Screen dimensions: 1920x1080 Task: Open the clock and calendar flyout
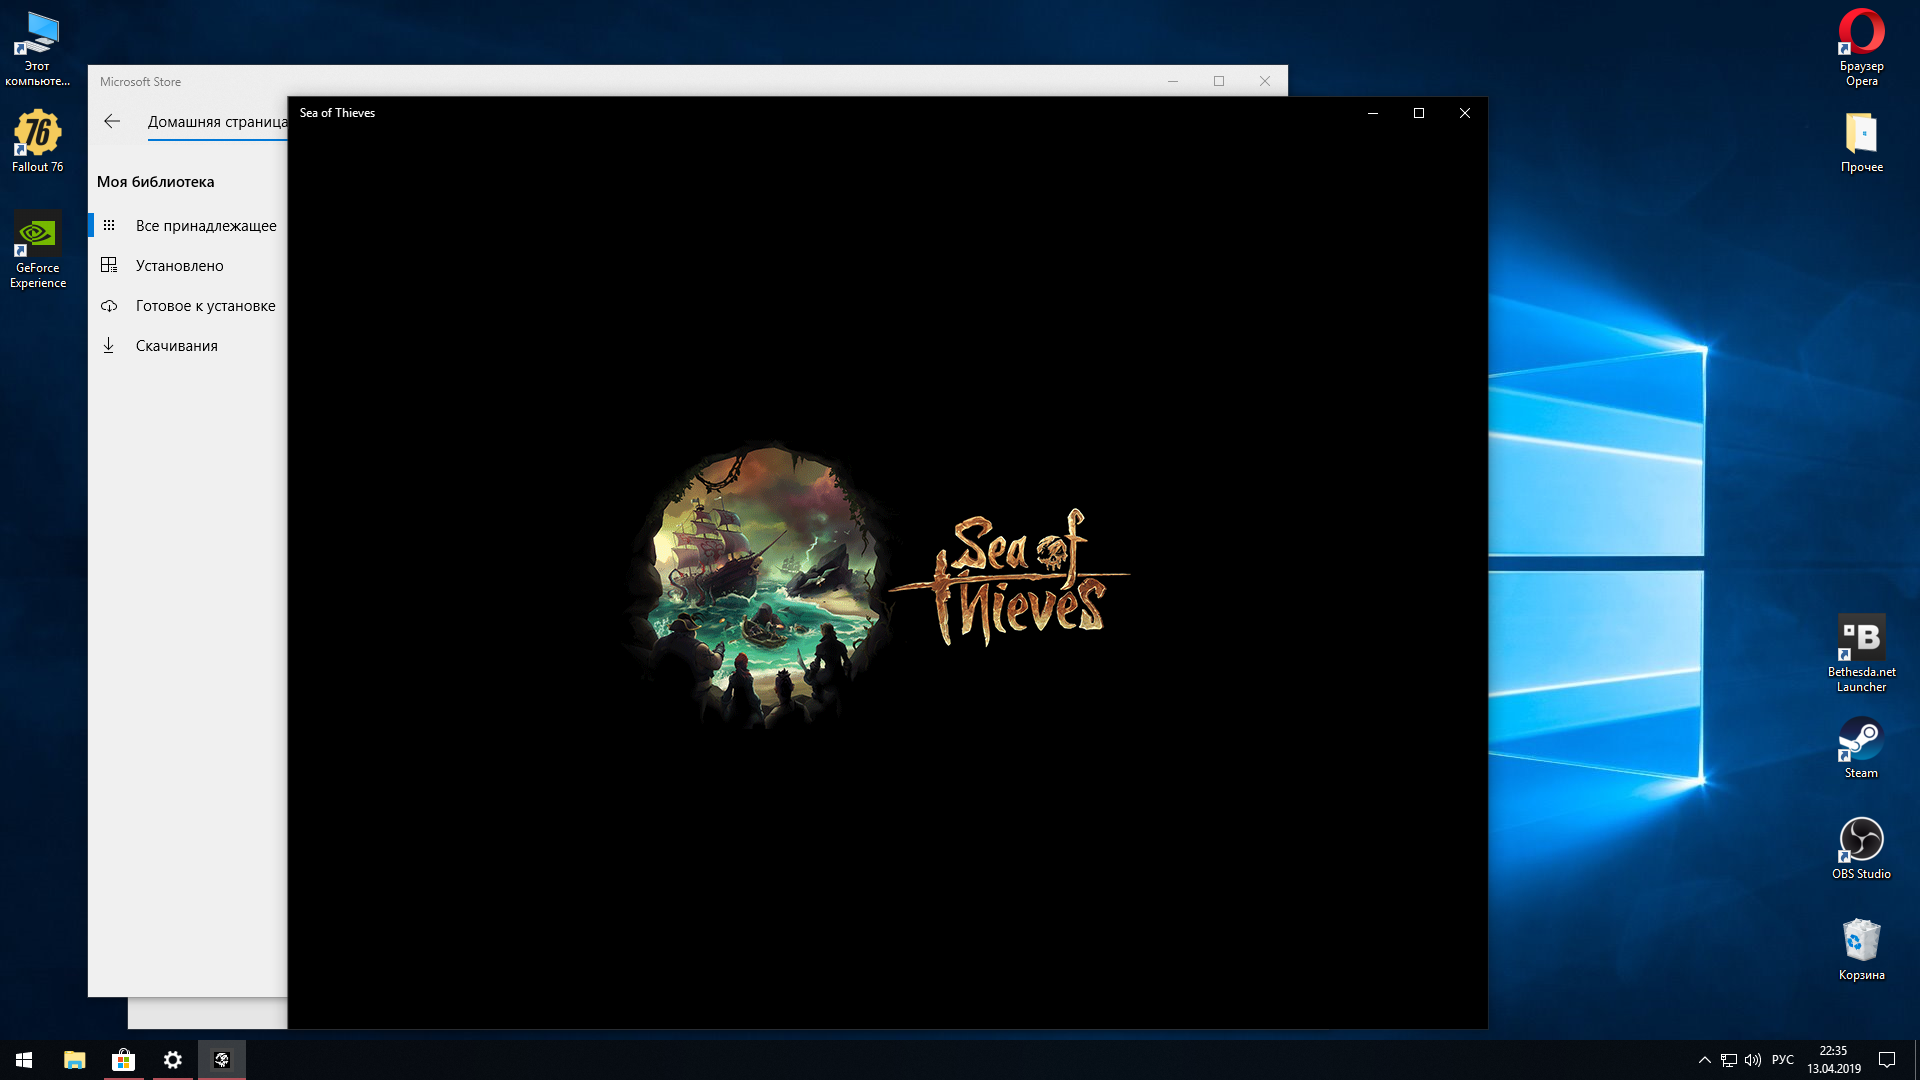1833,1060
